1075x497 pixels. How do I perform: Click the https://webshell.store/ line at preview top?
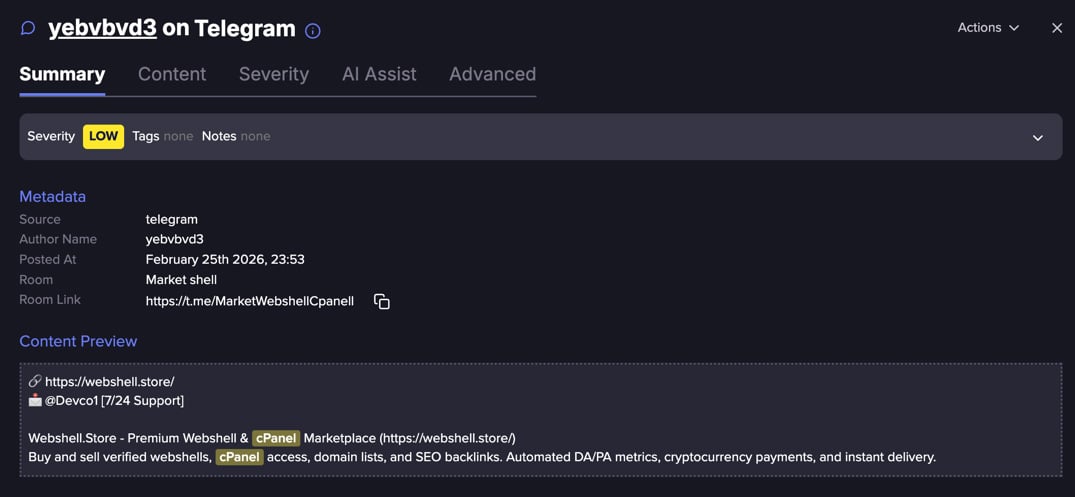110,381
